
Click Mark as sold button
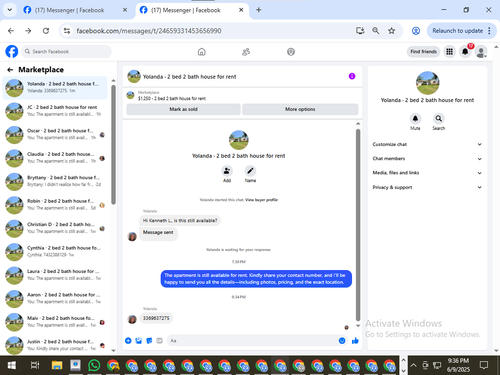point(183,109)
